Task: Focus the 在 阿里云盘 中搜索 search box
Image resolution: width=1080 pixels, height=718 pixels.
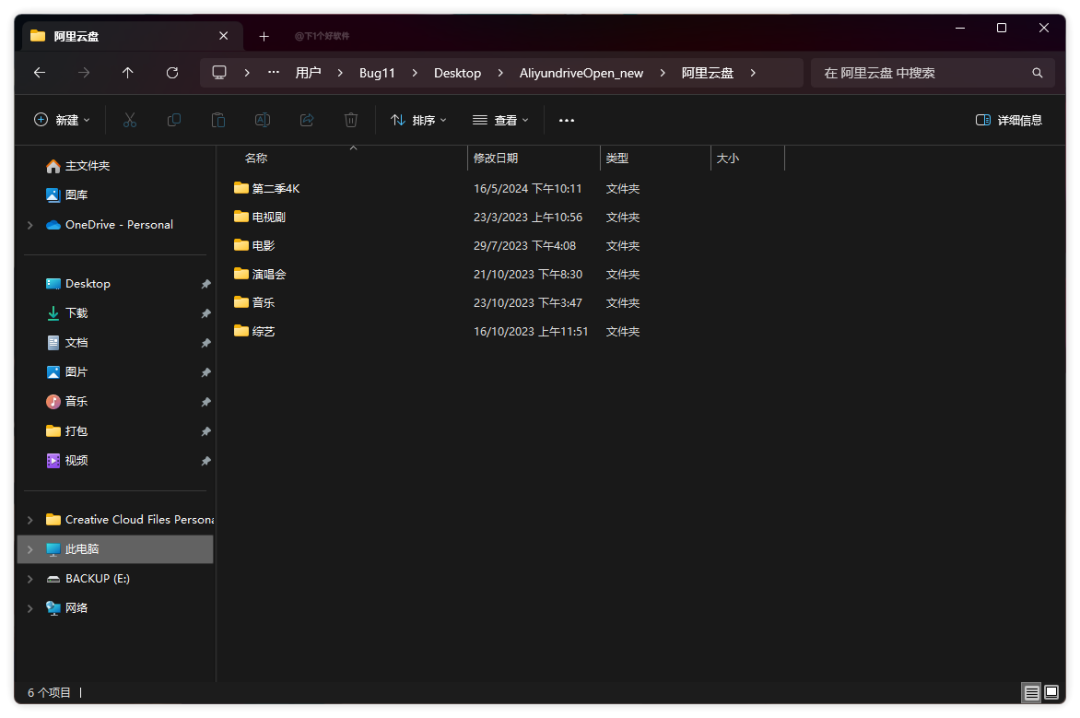Action: click(x=933, y=72)
